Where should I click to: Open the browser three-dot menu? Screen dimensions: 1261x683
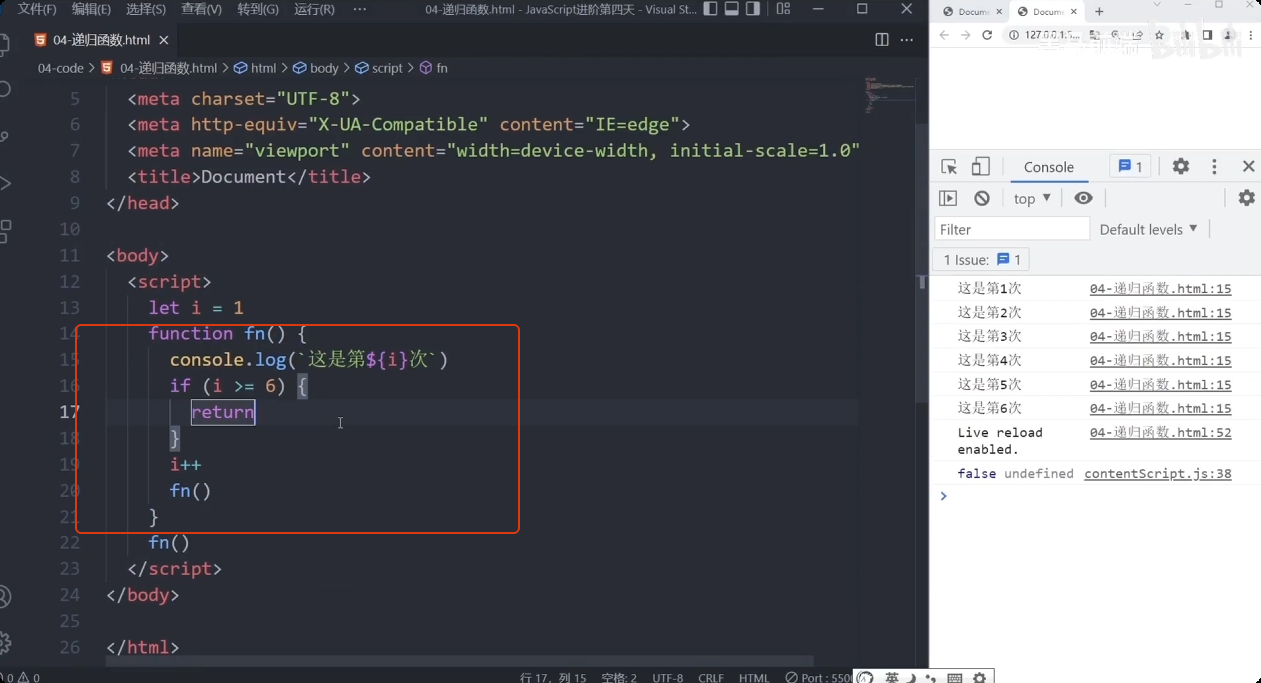point(1249,35)
